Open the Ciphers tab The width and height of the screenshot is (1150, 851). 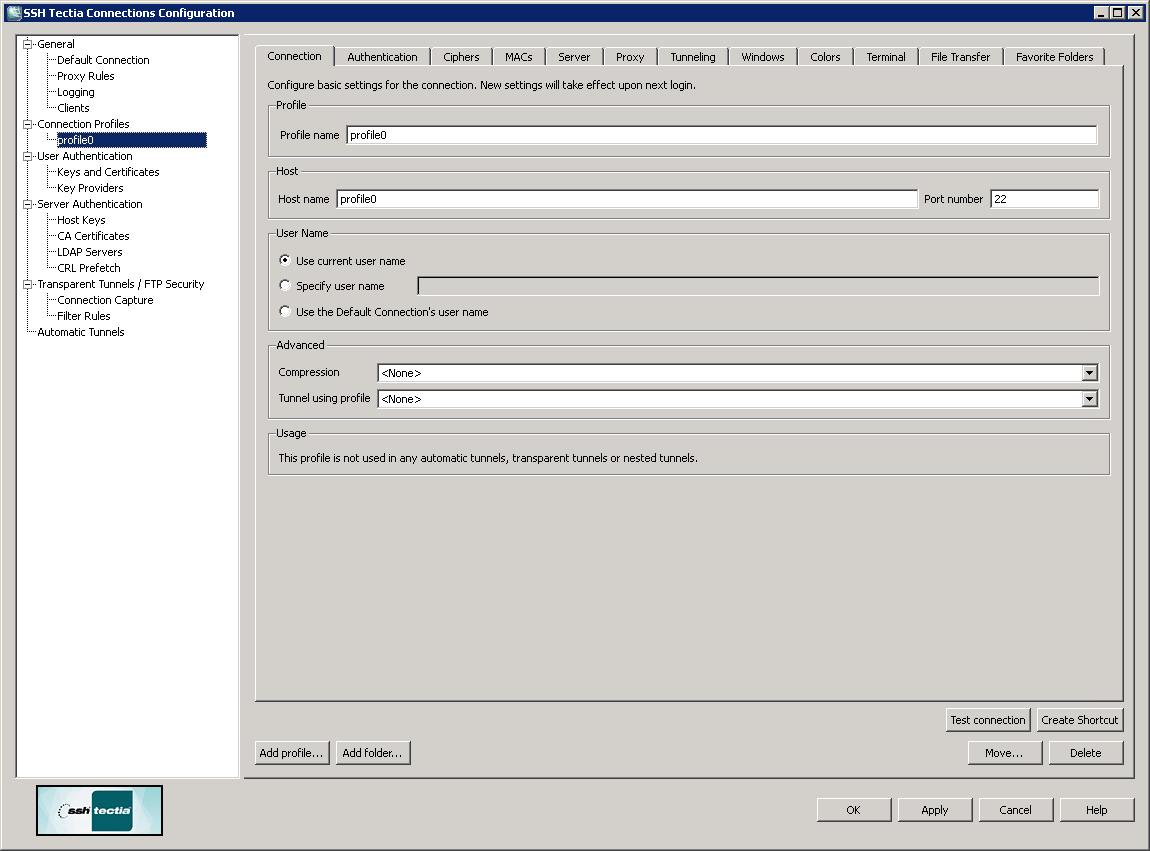461,57
